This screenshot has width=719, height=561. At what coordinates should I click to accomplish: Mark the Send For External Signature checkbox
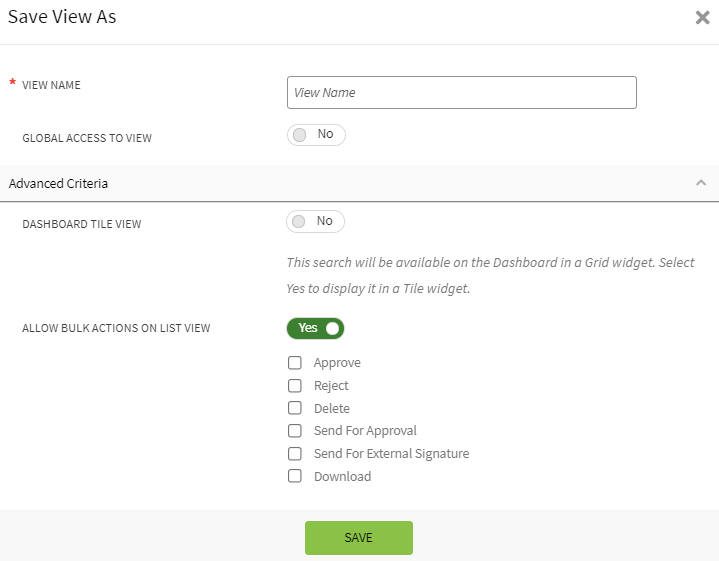(295, 454)
